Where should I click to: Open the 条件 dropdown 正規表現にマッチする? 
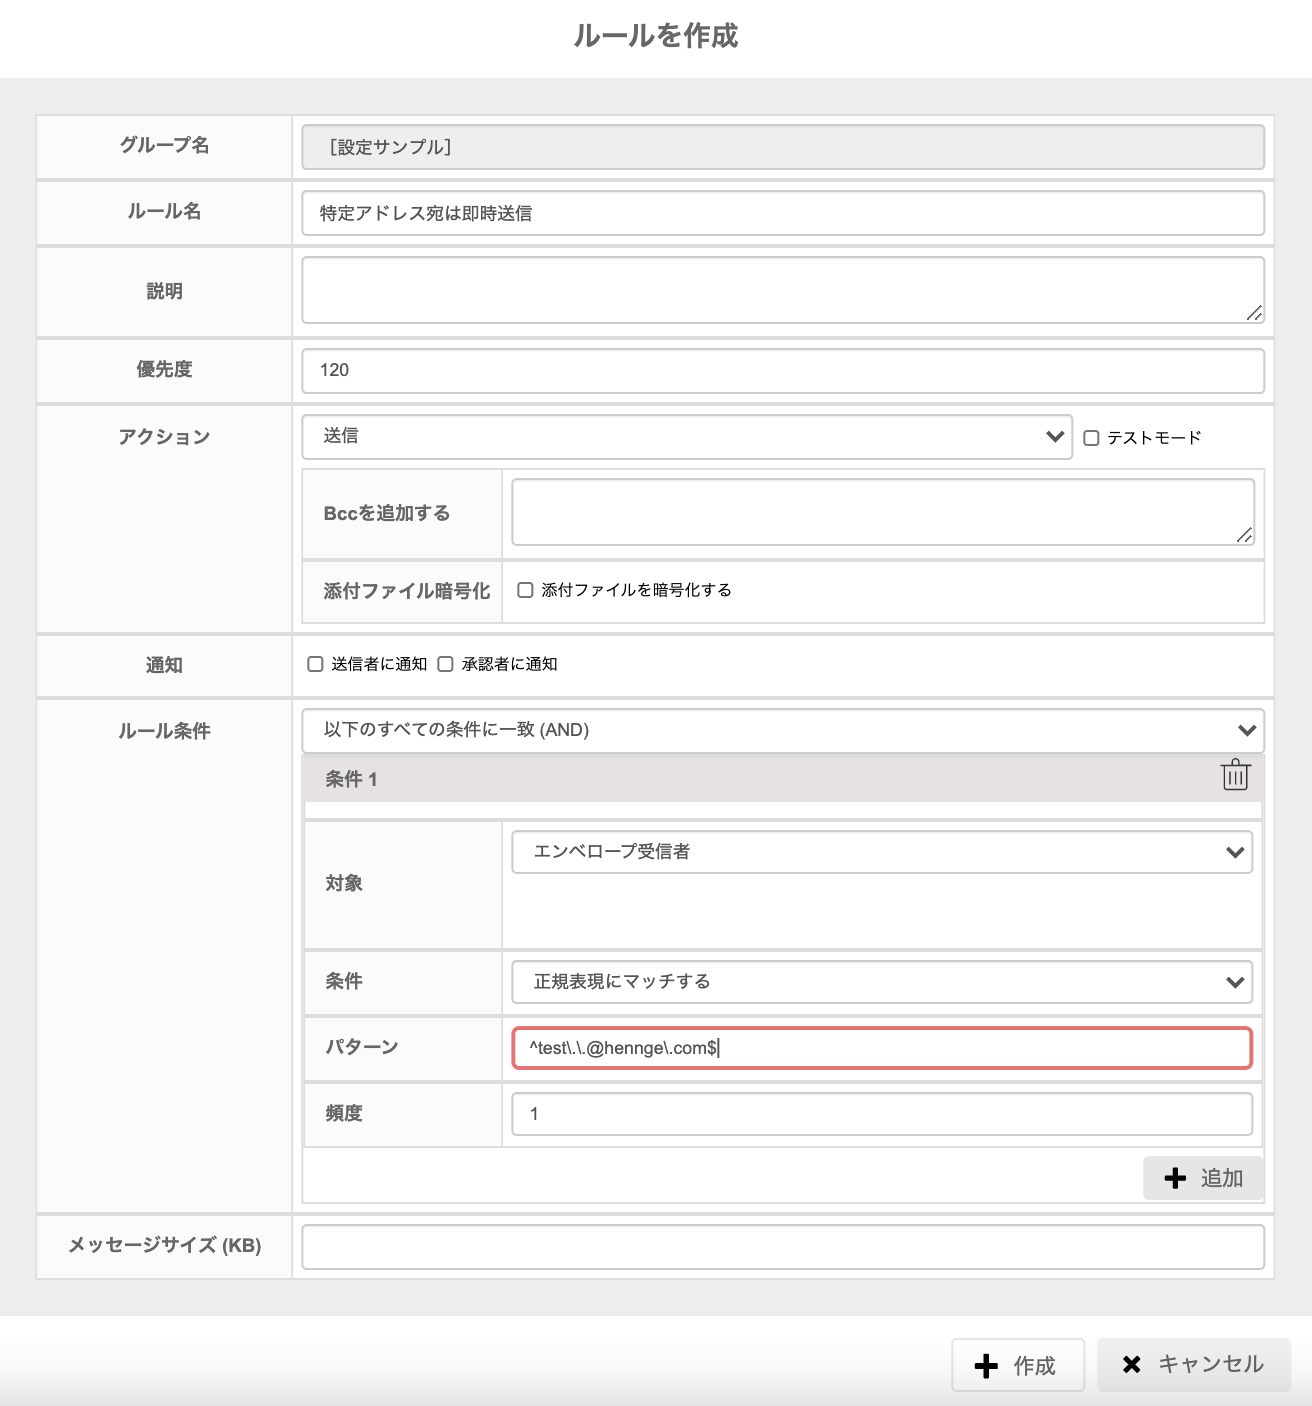tap(882, 982)
